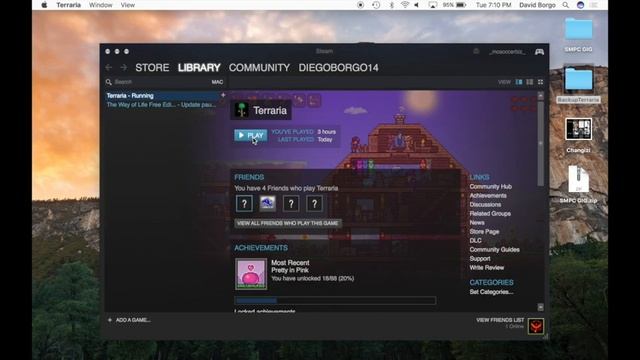Click the achievements progress bar
The height and width of the screenshot is (360, 640).
coord(335,300)
